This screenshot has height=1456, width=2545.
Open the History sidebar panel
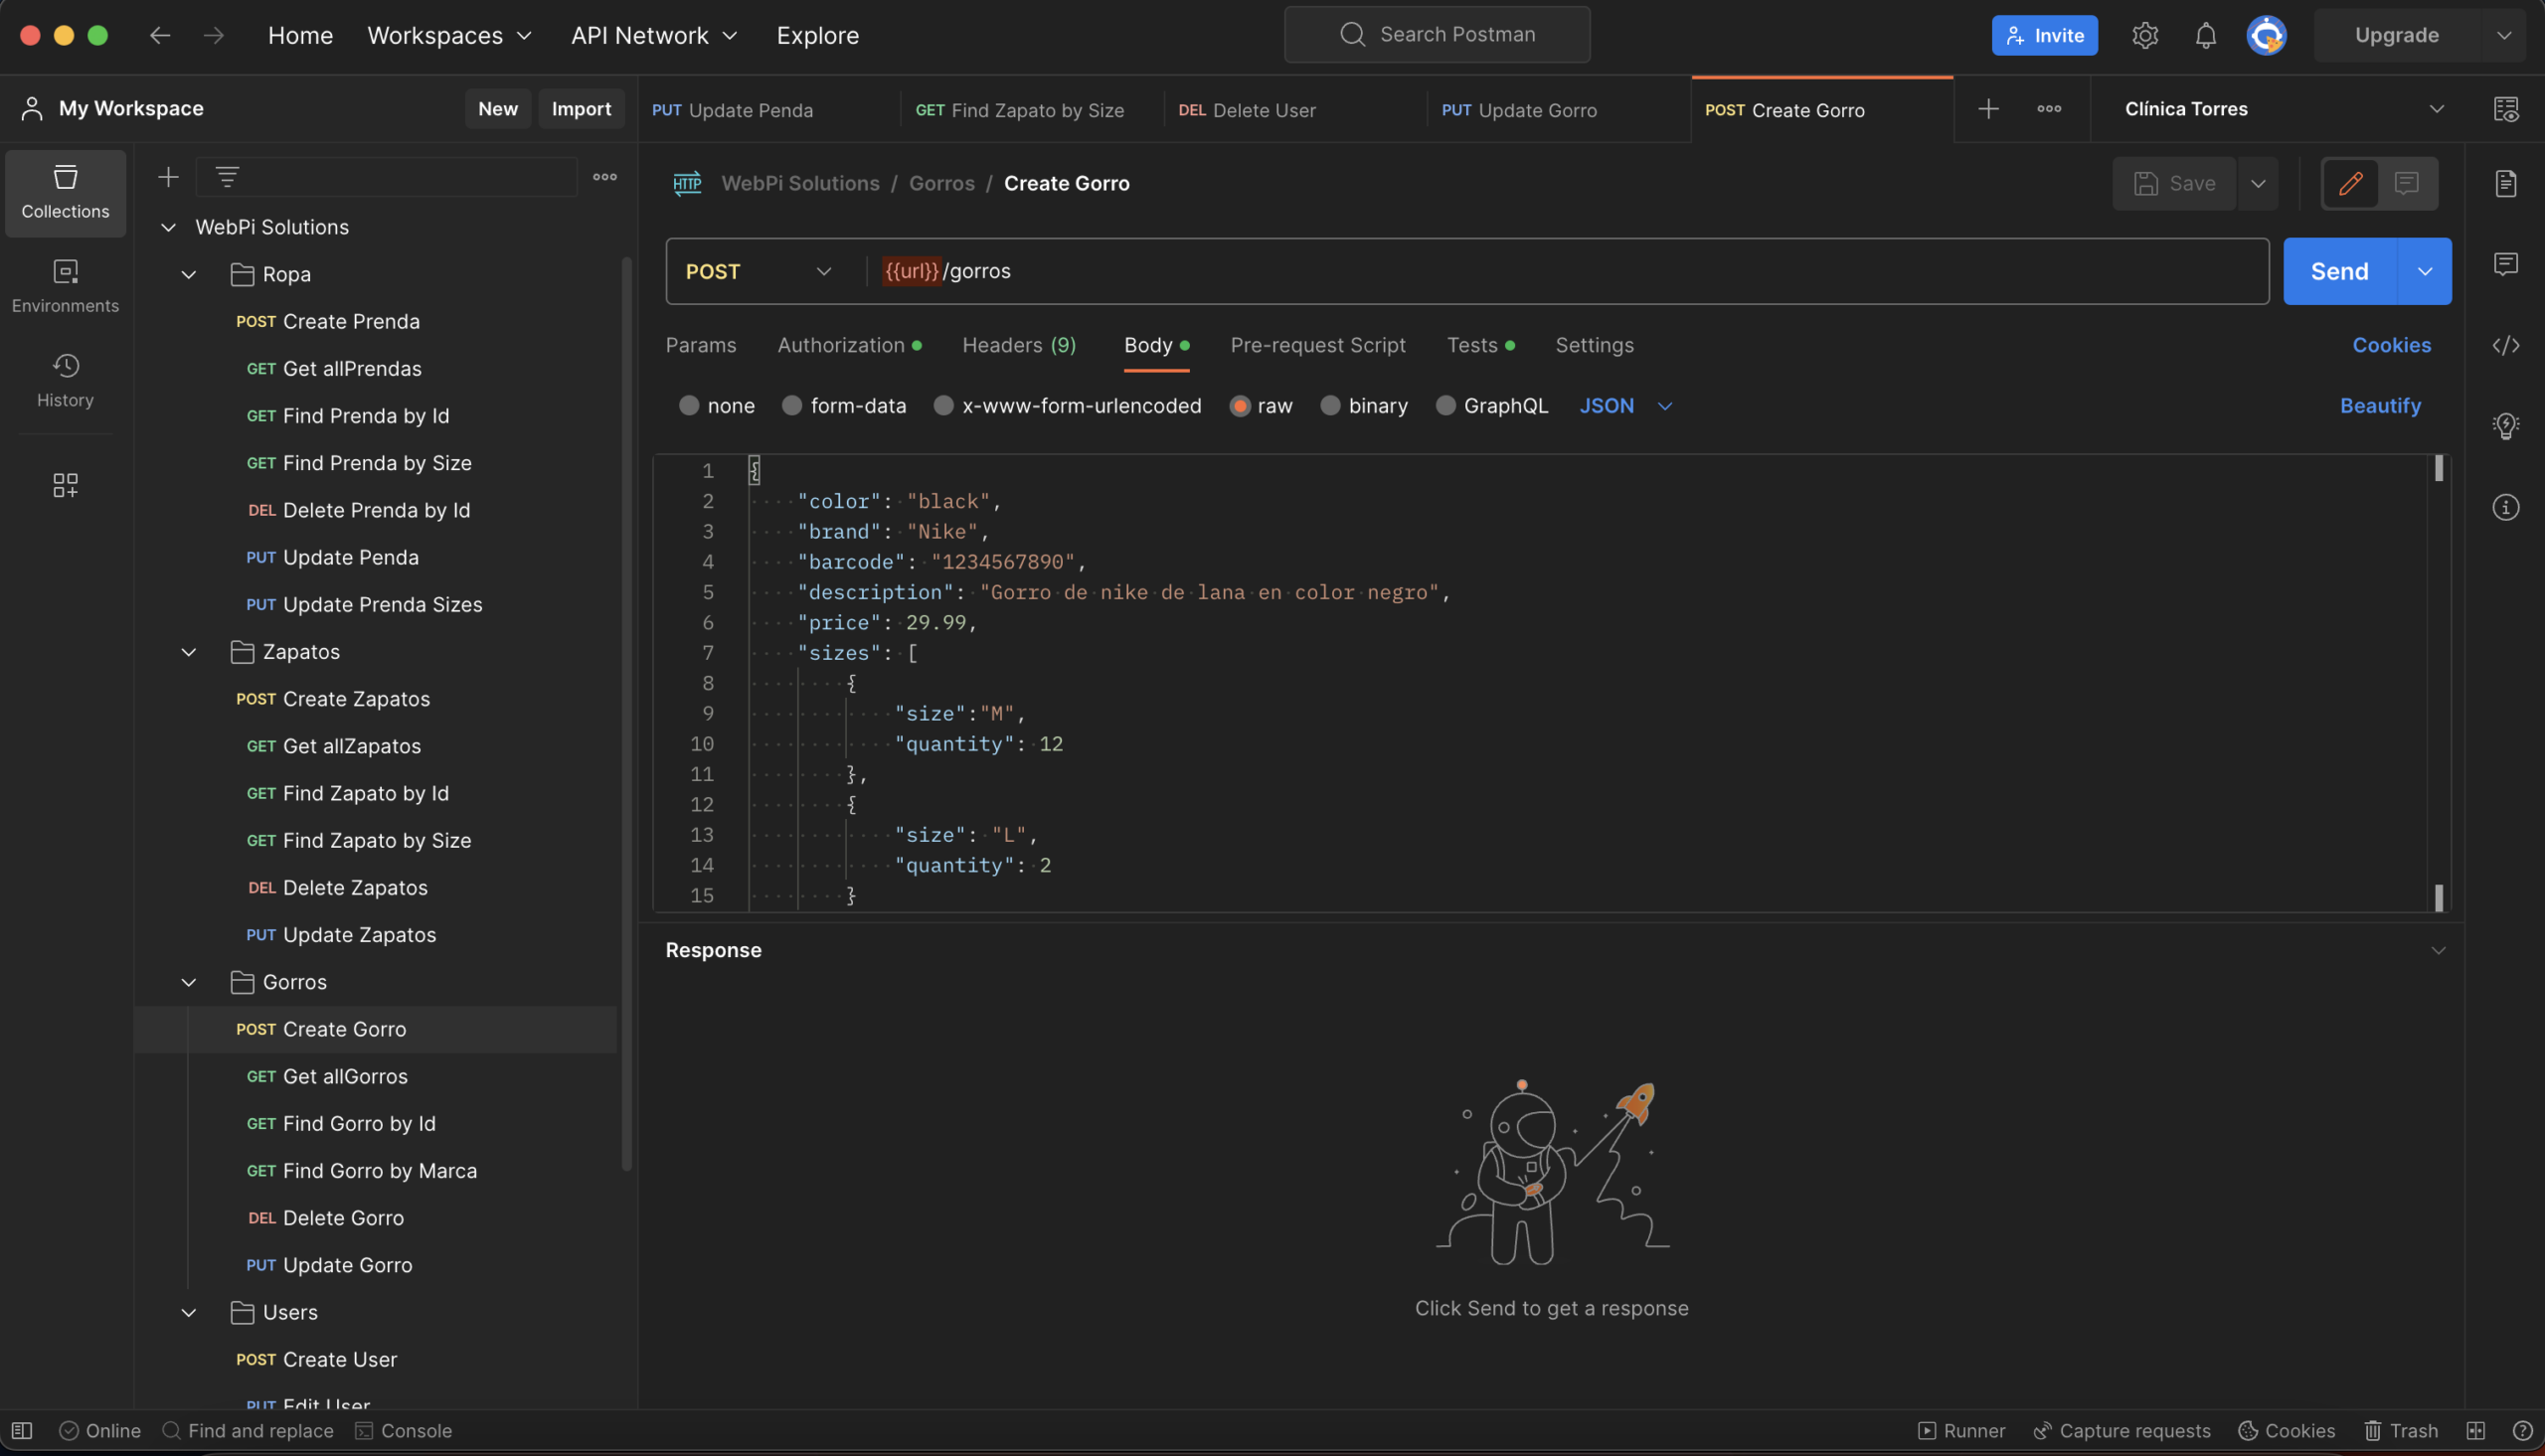[65, 381]
